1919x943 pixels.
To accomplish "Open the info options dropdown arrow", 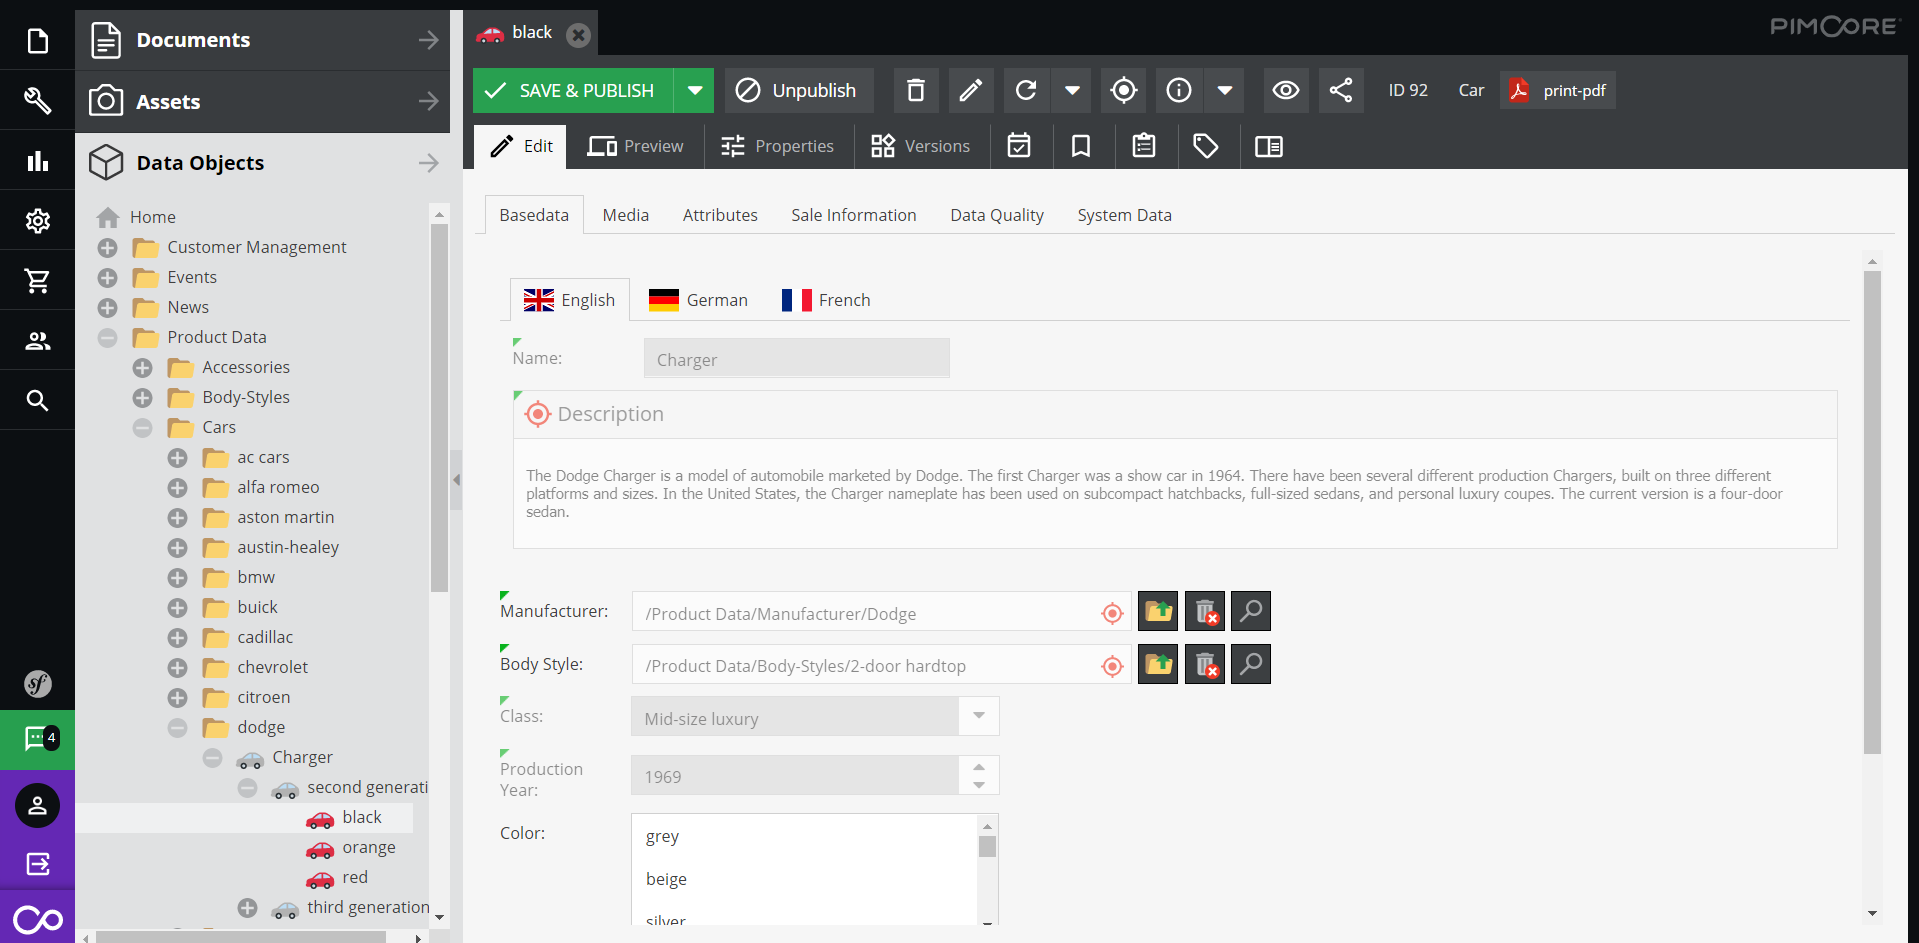I will pyautogui.click(x=1225, y=90).
